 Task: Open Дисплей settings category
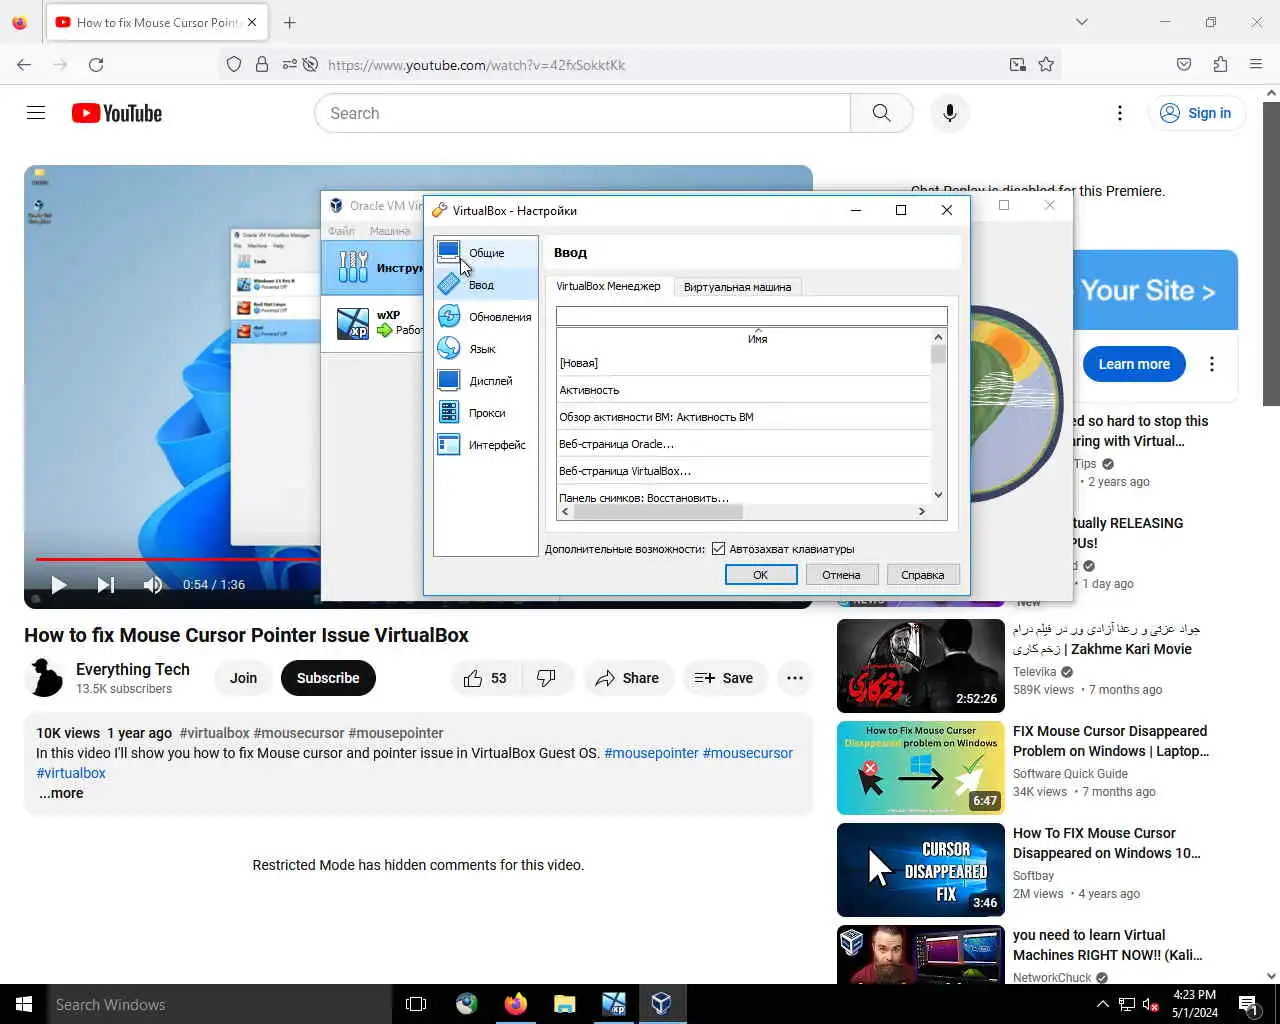[486, 381]
